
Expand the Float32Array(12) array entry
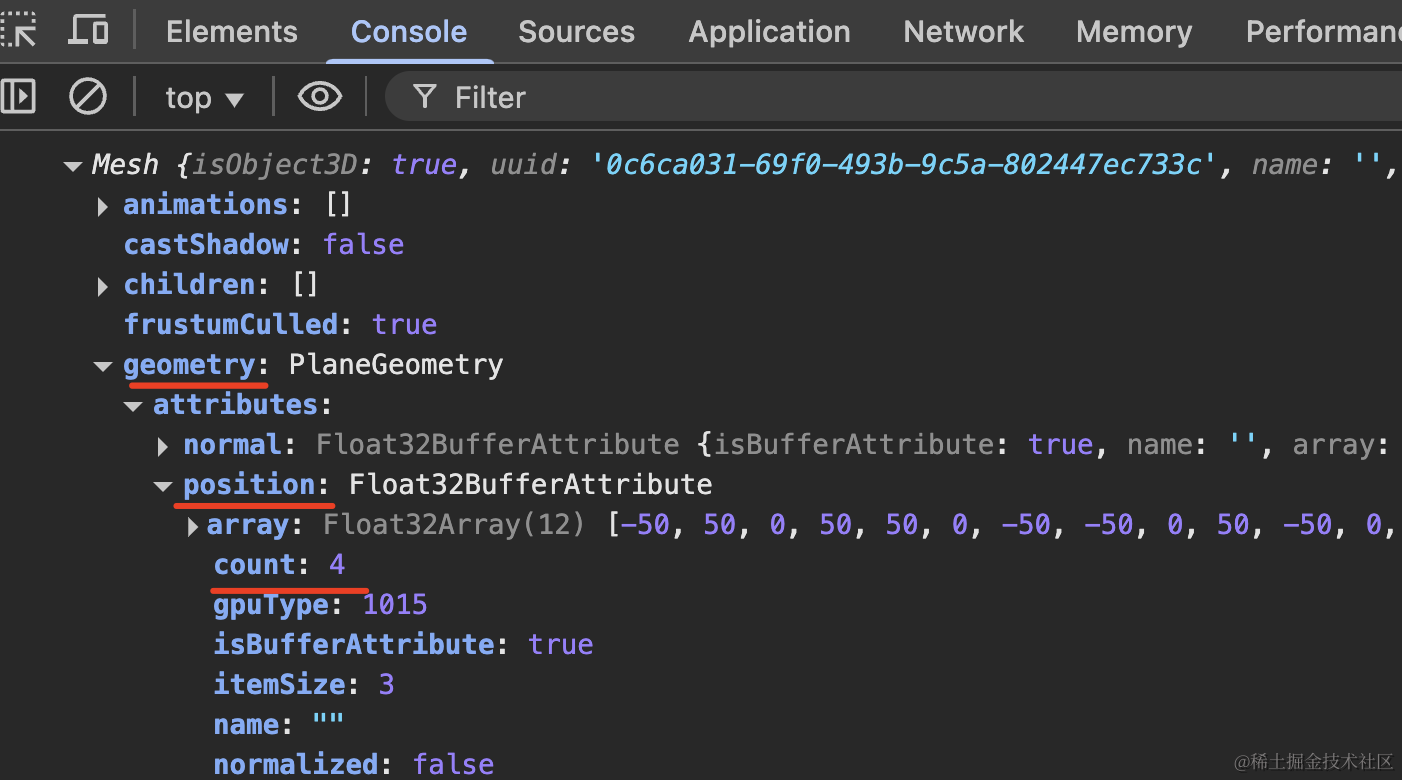193,526
